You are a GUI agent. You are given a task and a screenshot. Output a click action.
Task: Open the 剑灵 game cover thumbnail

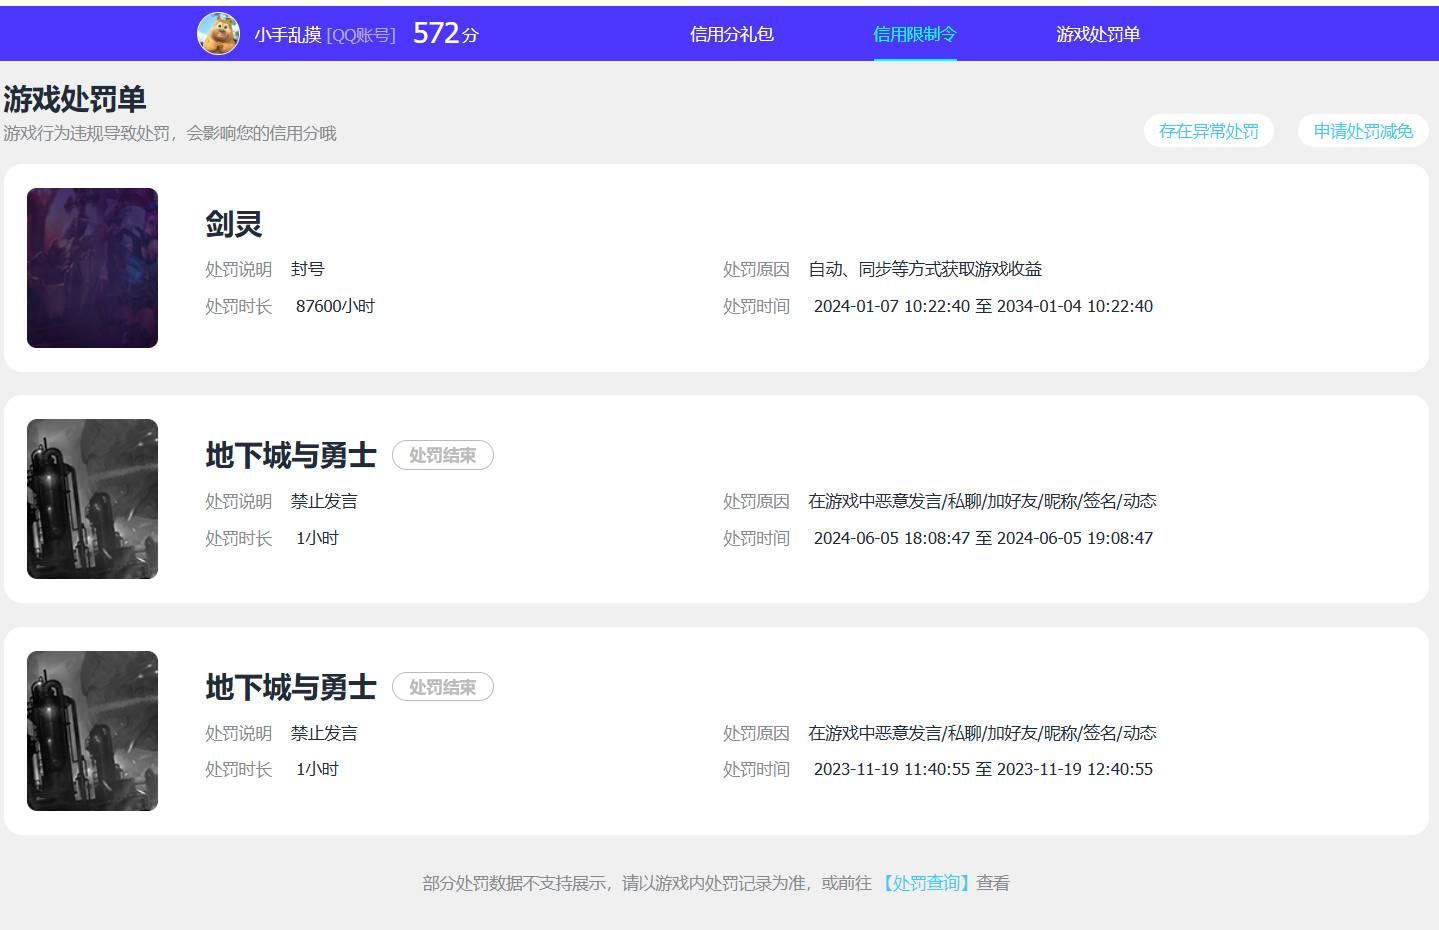click(x=91, y=267)
